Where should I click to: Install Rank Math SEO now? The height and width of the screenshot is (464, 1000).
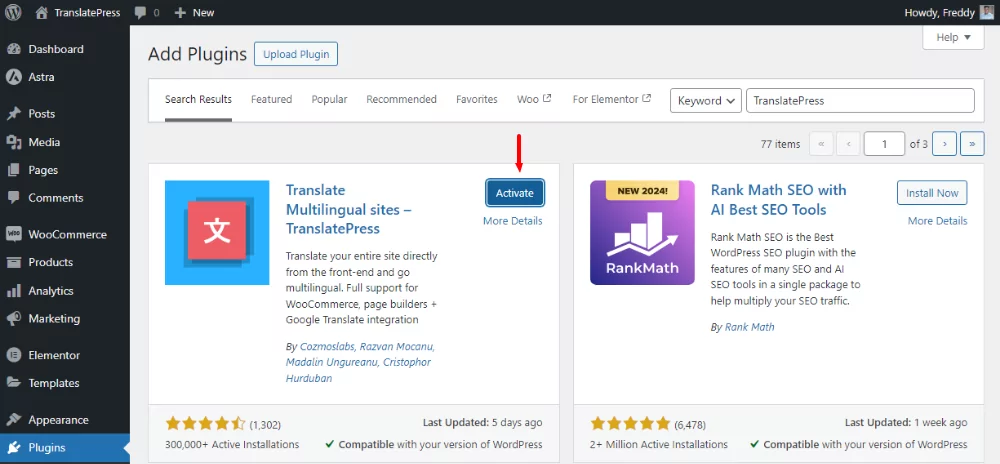[x=932, y=192]
